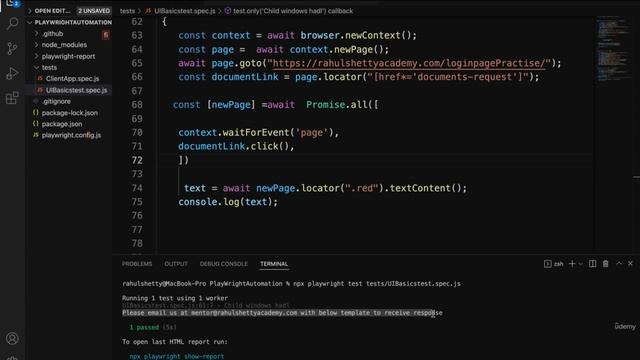Click line number 72 in gutter
This screenshot has height=360, width=640.
point(137,160)
